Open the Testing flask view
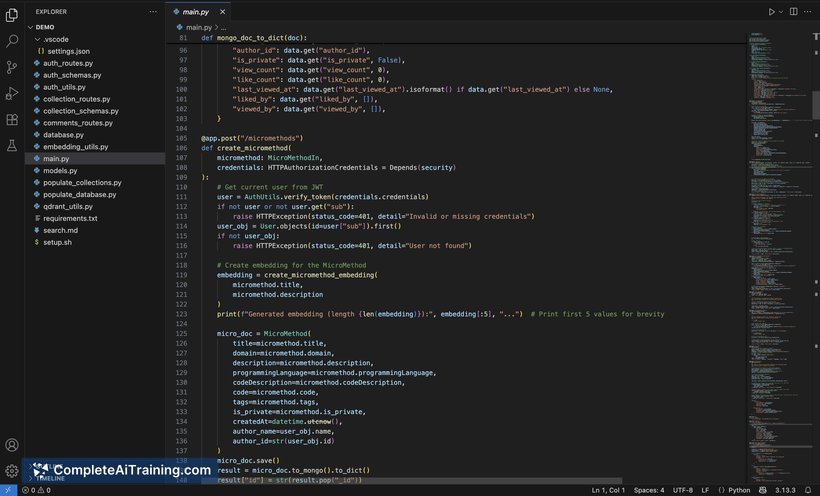Viewport: 820px width, 496px height. coord(12,145)
